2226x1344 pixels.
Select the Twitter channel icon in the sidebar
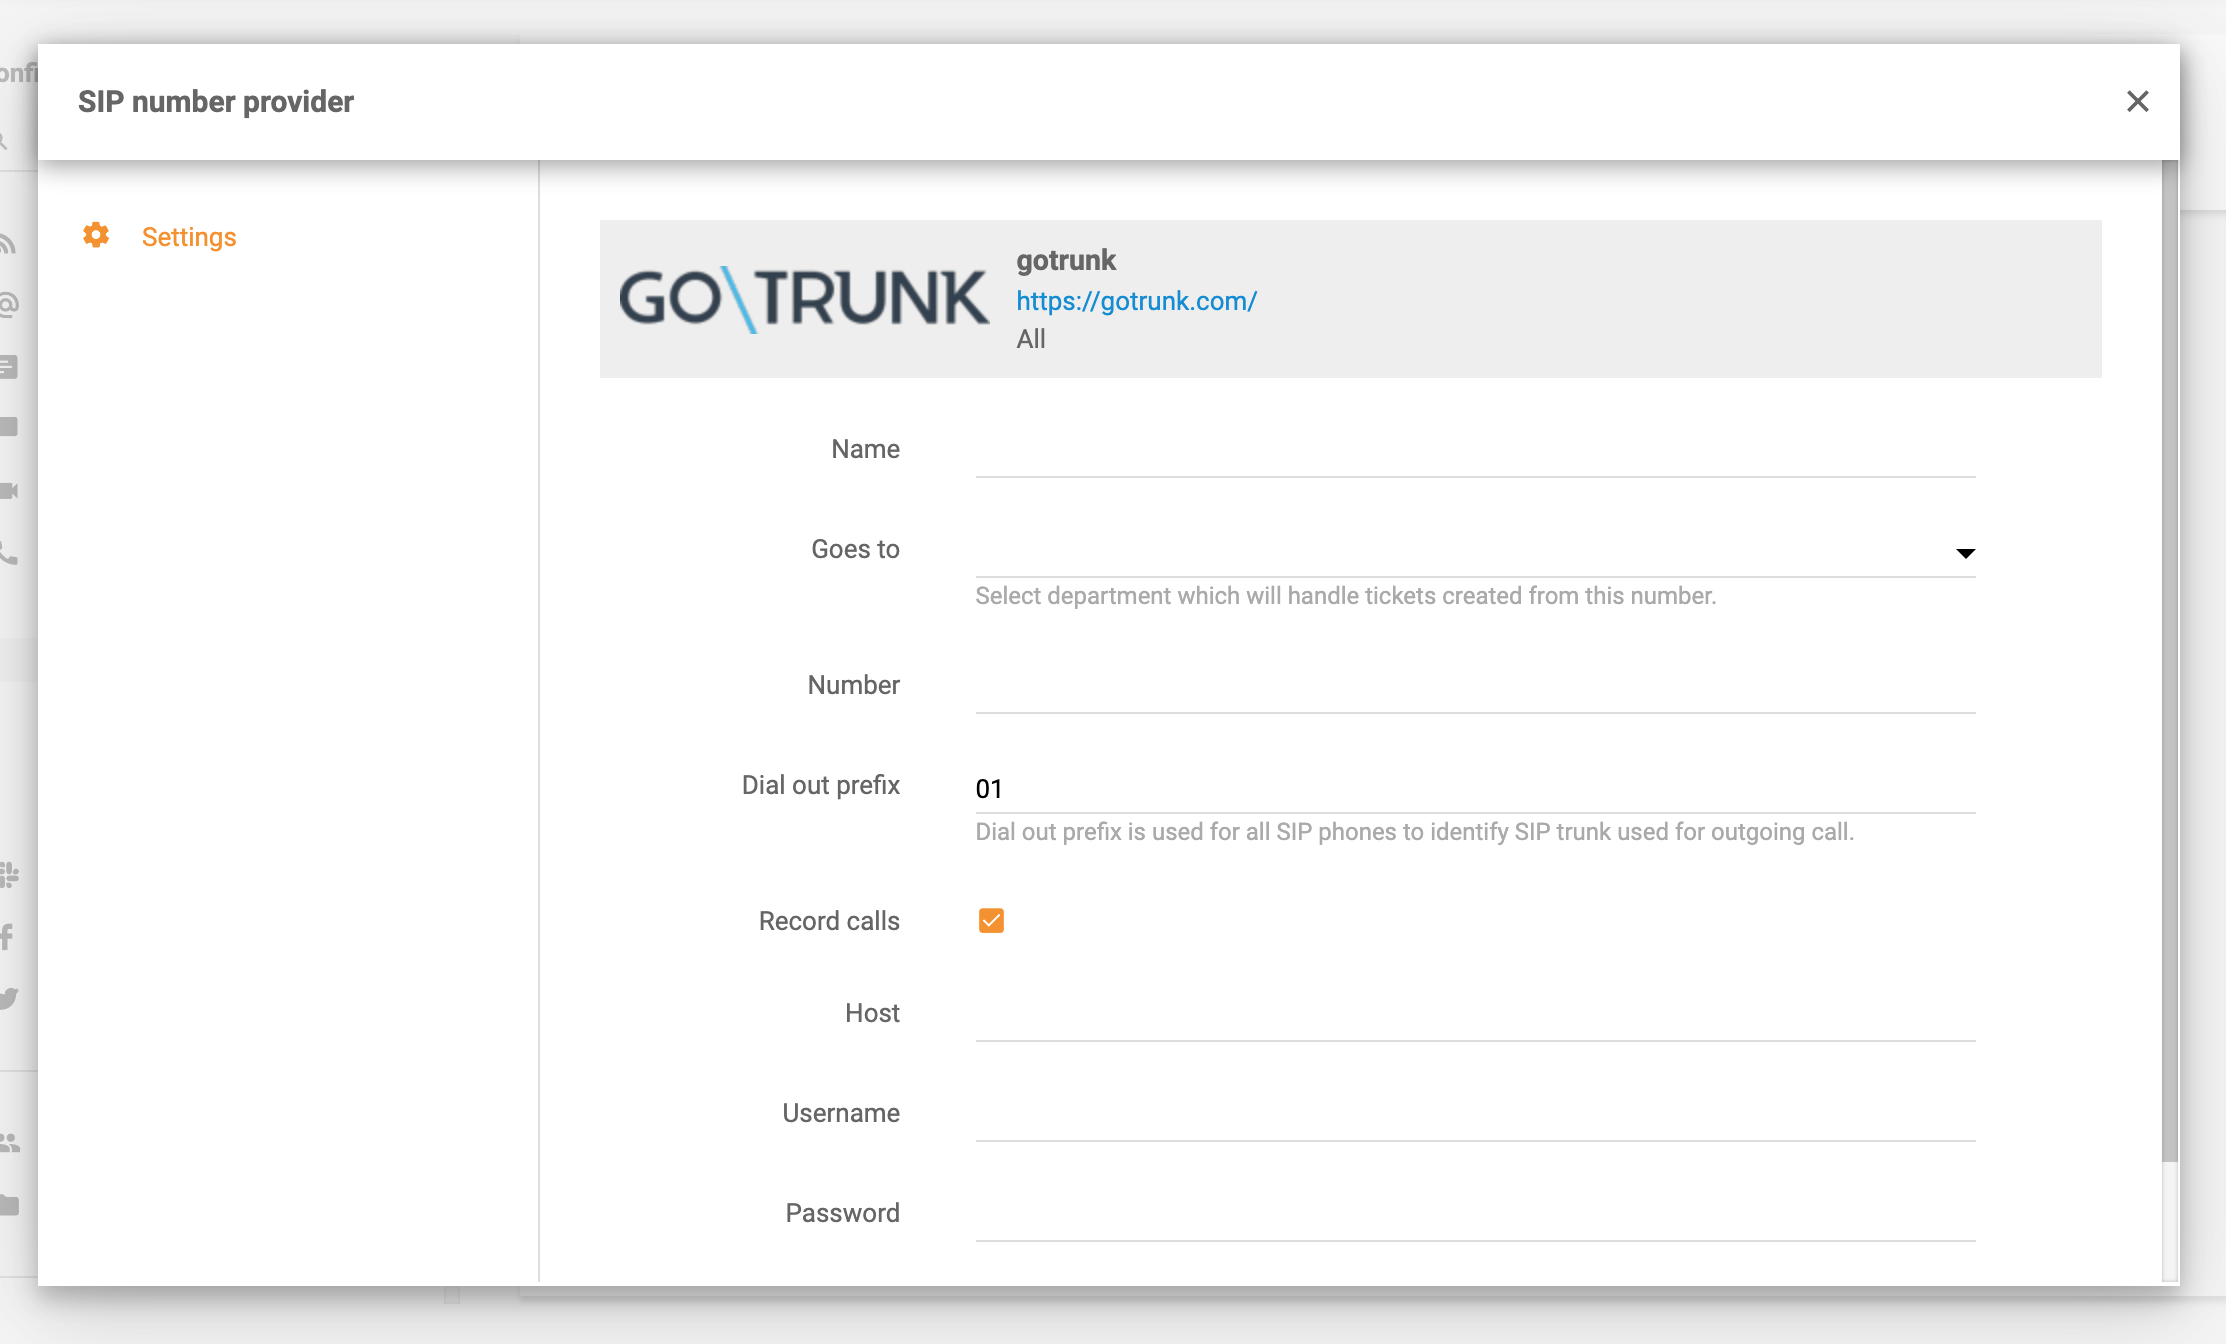pos(10,998)
